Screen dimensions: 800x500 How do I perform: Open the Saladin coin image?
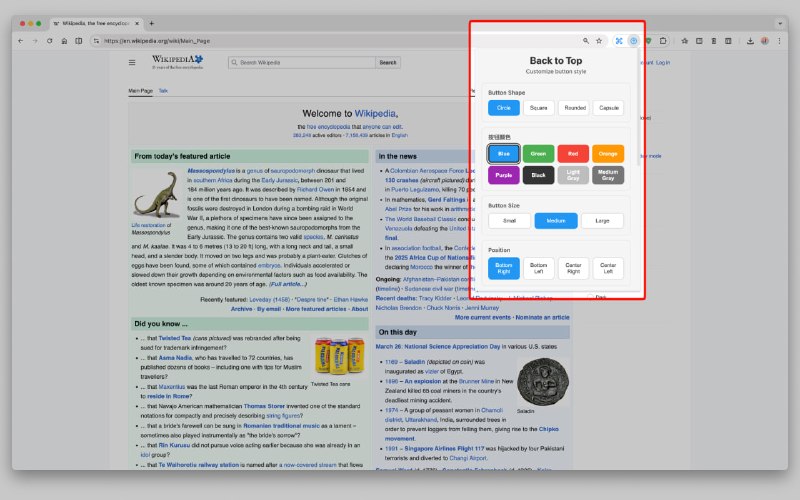pos(543,382)
